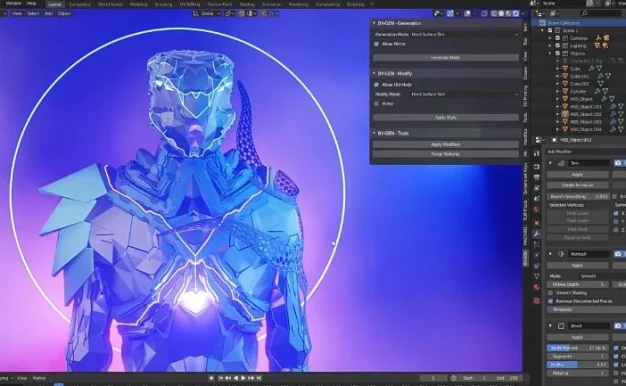Click the Bevel modifier type icon
Screen dimensions: 626x386
561,326
